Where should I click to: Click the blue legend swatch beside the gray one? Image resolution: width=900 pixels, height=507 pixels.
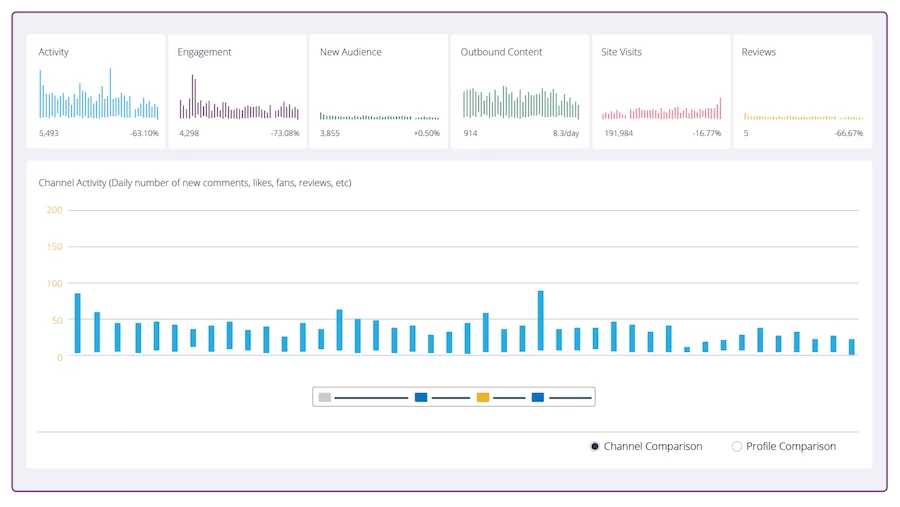click(x=421, y=398)
